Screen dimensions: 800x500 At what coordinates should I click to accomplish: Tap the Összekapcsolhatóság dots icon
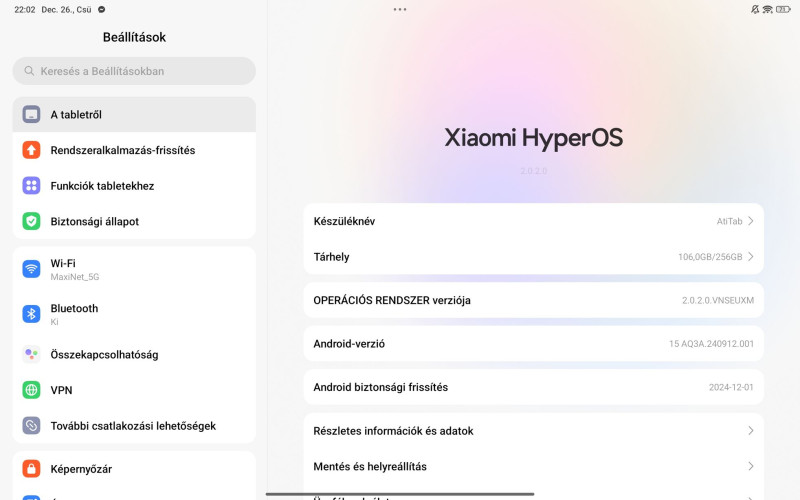pos(31,354)
